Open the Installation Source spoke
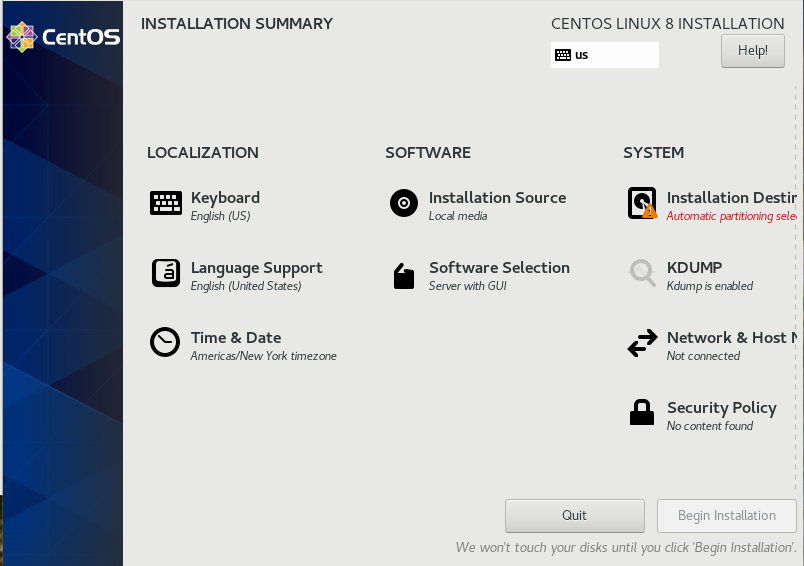Viewport: 804px width, 566px height. (497, 198)
